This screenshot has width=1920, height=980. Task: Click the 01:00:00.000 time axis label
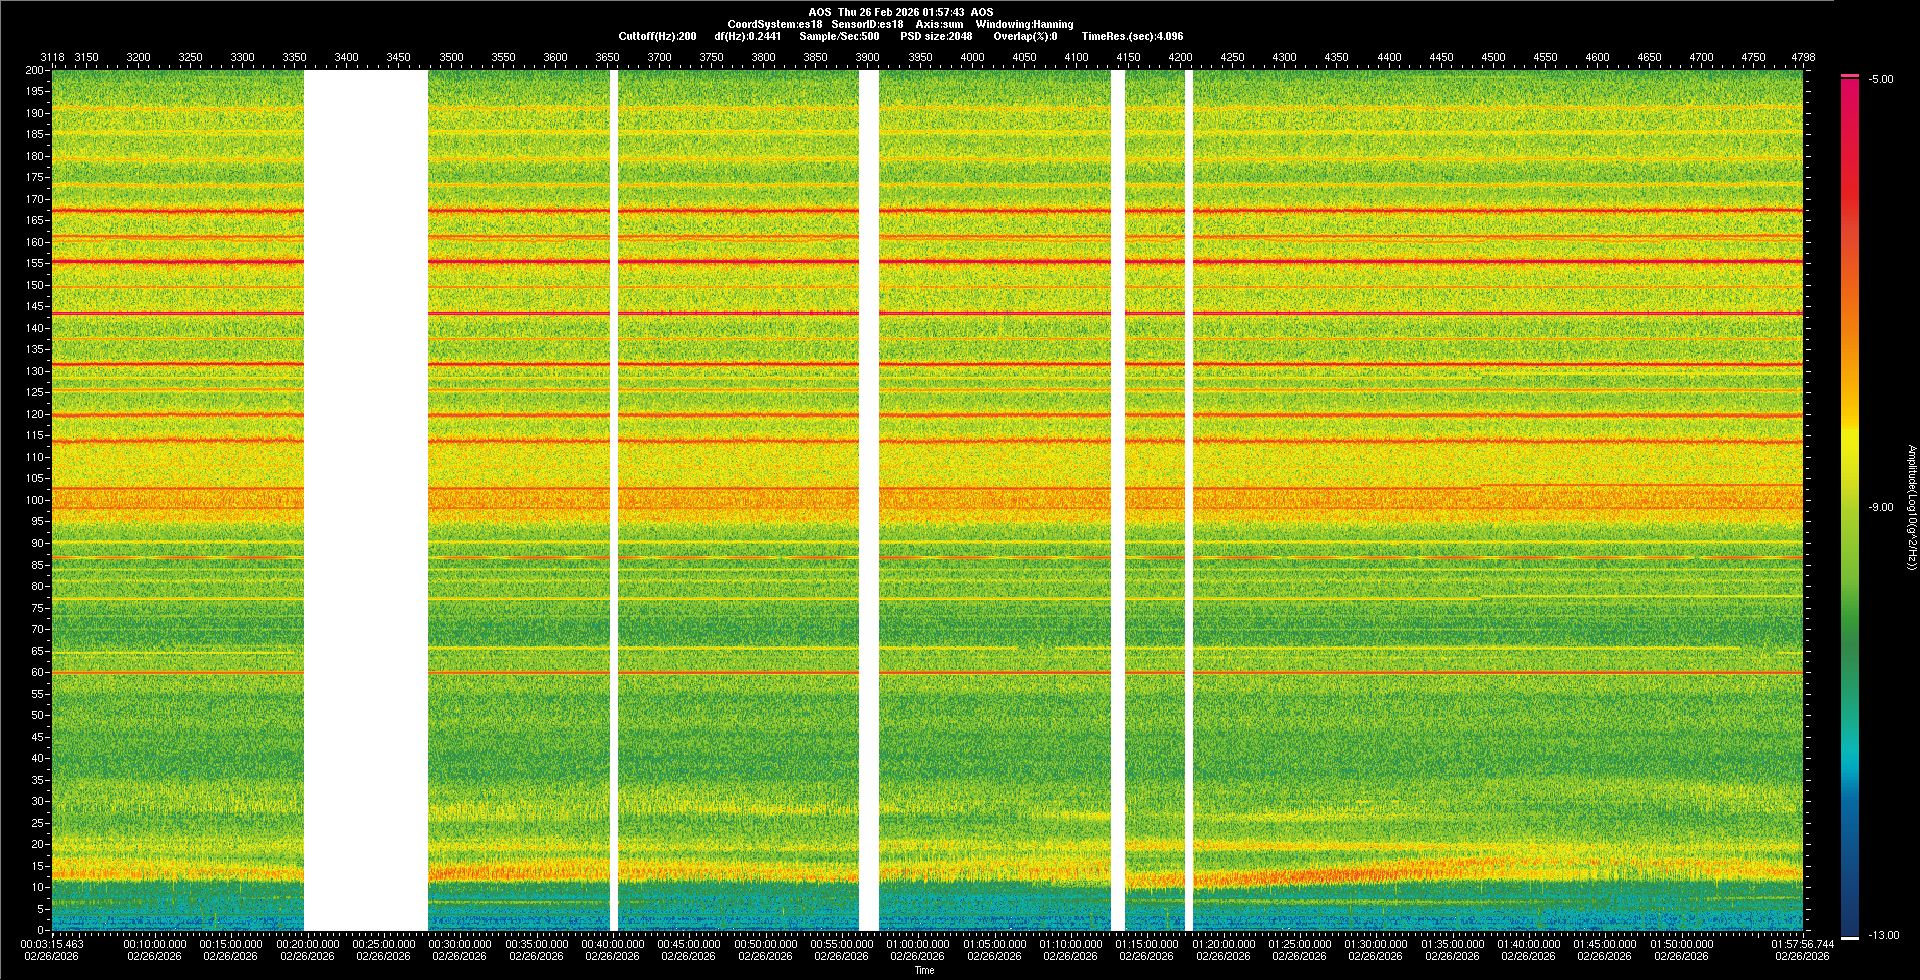pos(918,944)
